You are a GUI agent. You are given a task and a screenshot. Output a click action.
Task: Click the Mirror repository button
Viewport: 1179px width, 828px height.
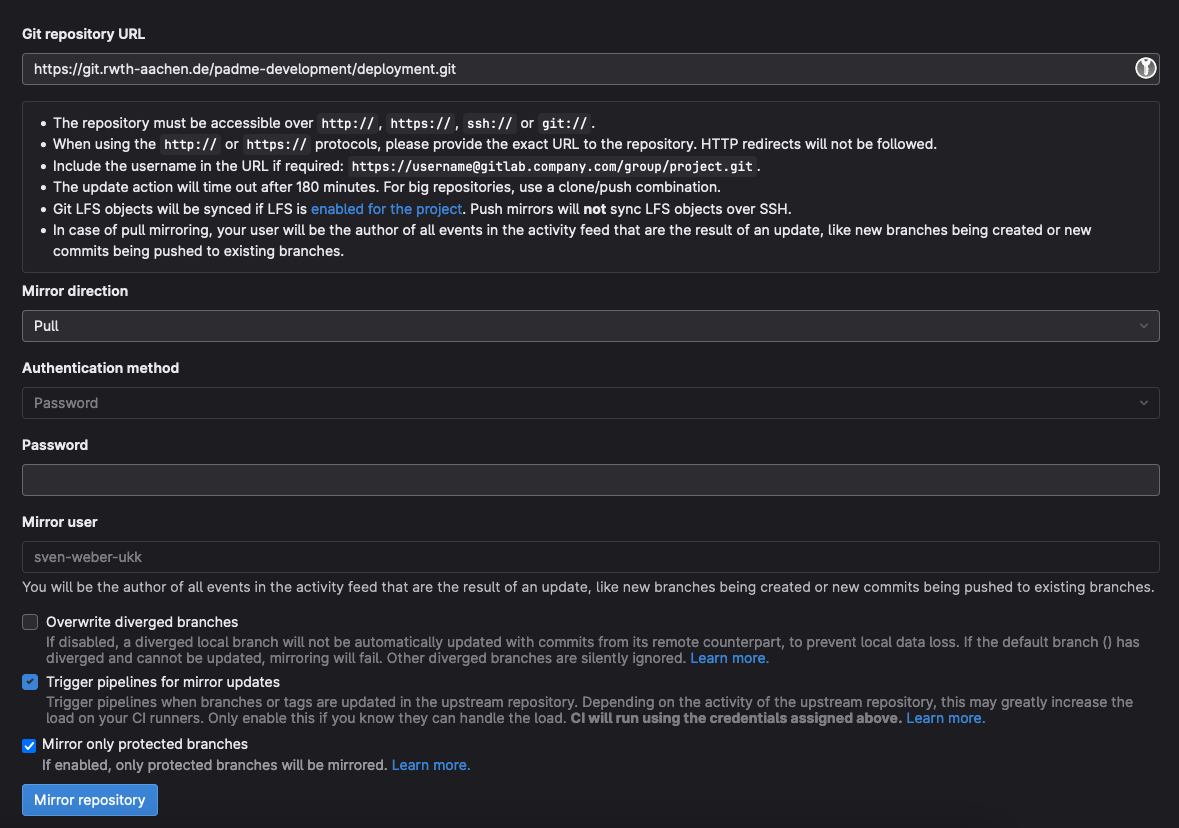click(x=89, y=800)
